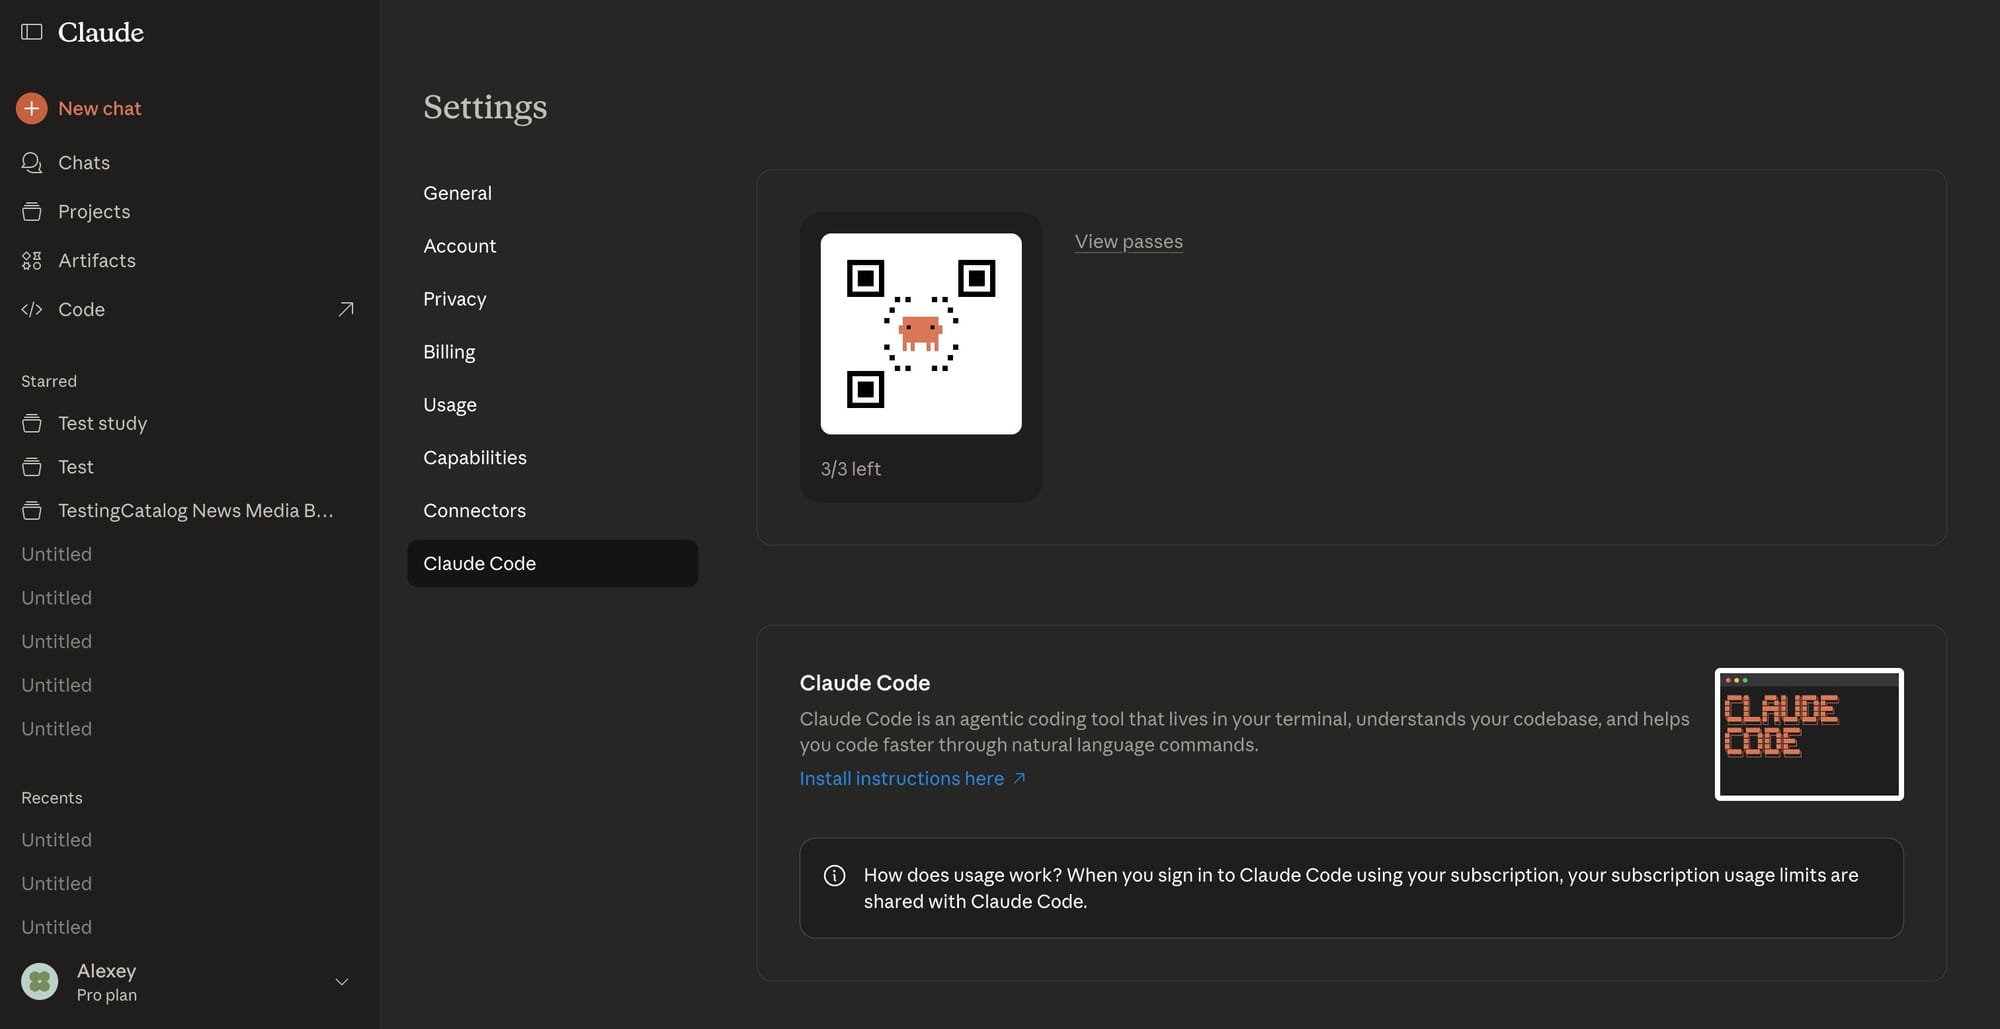Image resolution: width=2000 pixels, height=1029 pixels.
Task: Click the info icon in usage notice
Action: coord(834,875)
